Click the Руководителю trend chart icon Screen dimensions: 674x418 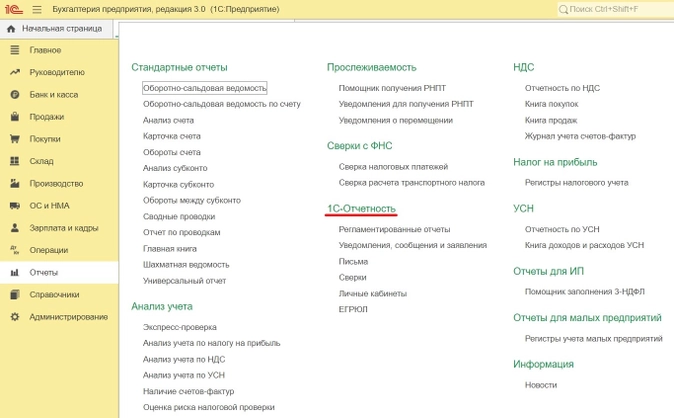click(x=15, y=72)
